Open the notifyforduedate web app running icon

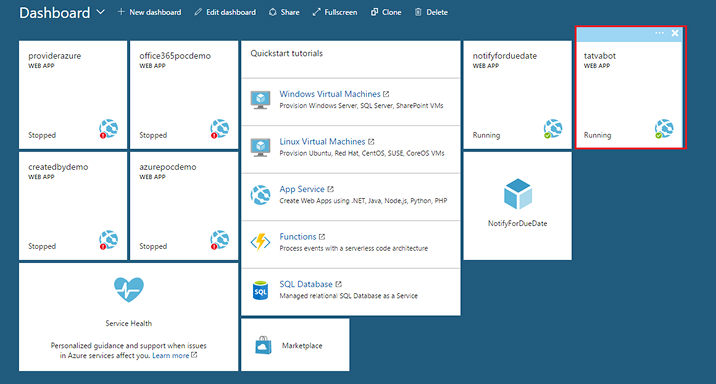coord(553,129)
